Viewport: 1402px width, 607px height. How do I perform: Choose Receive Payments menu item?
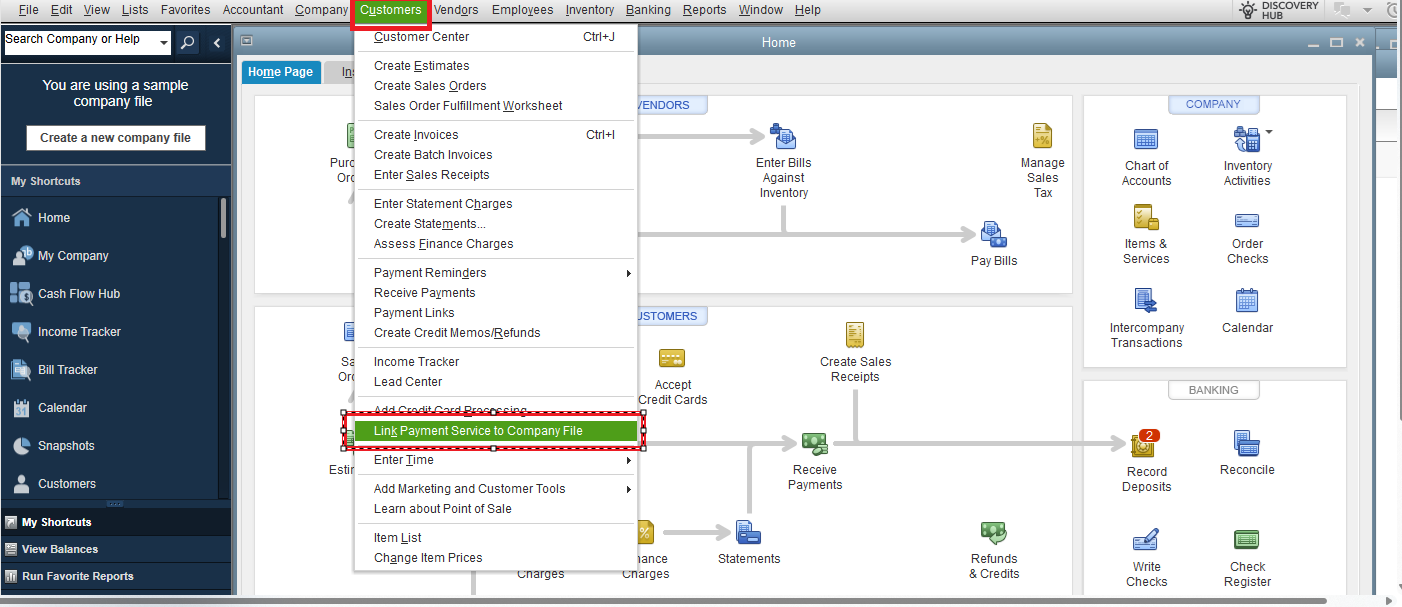[x=496, y=293]
